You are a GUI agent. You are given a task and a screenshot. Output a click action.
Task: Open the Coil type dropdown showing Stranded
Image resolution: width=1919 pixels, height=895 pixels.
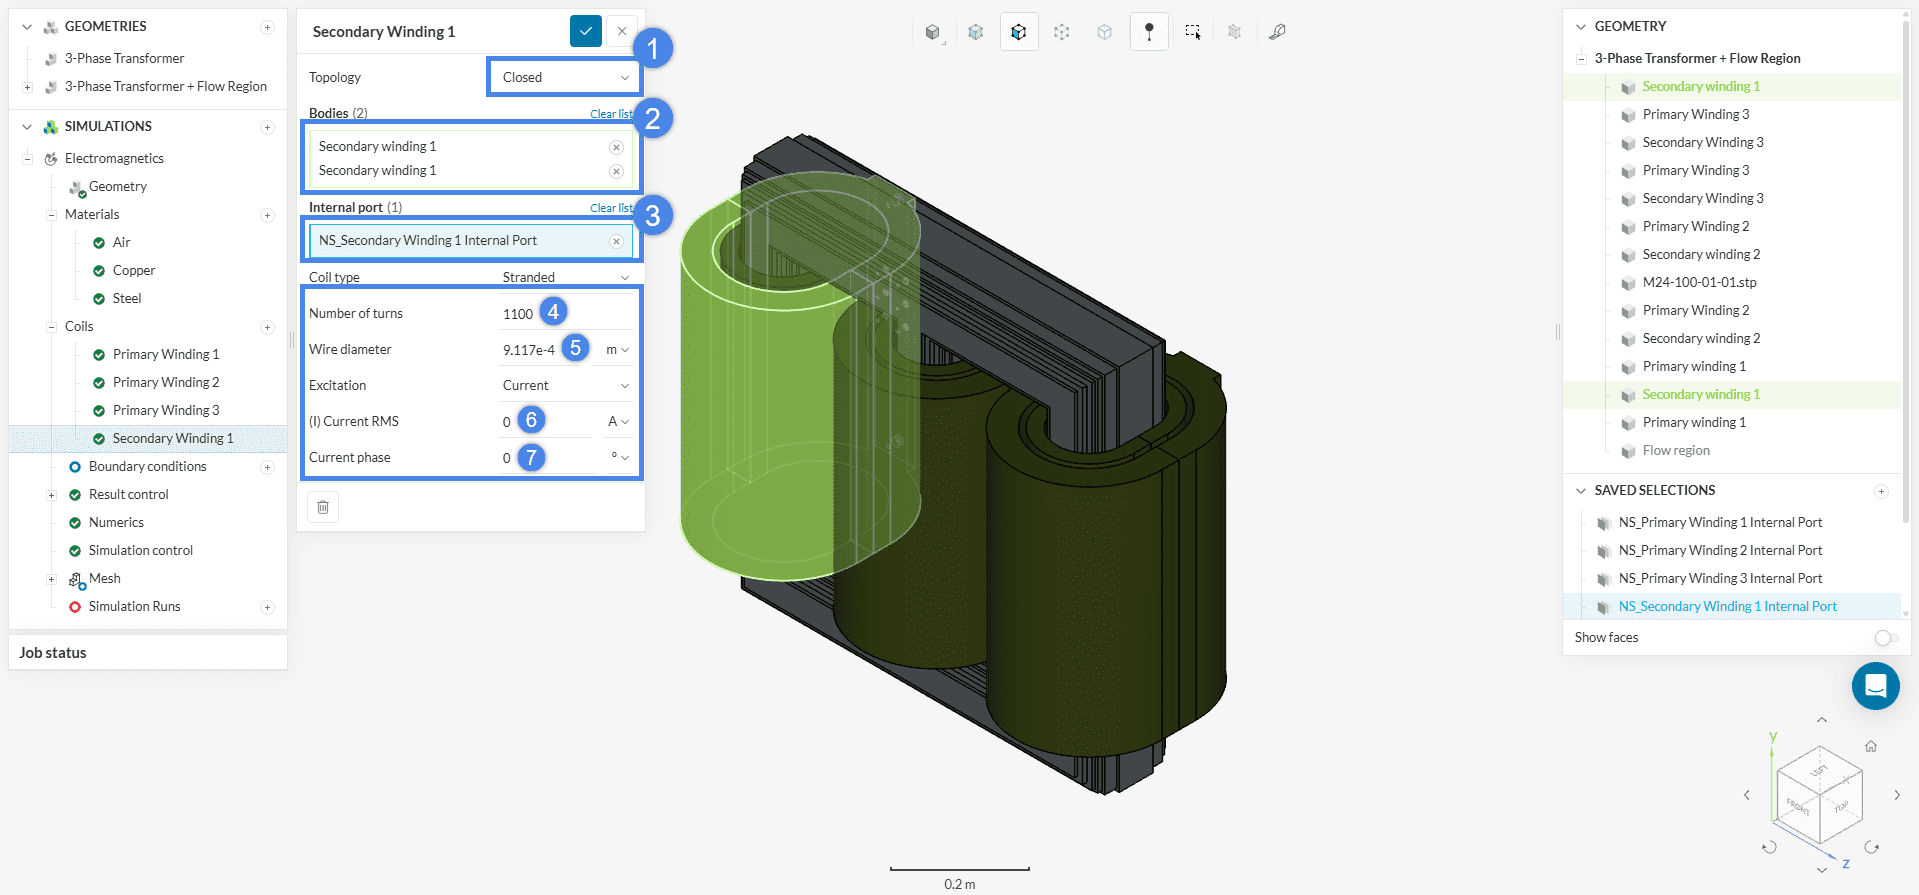click(565, 277)
